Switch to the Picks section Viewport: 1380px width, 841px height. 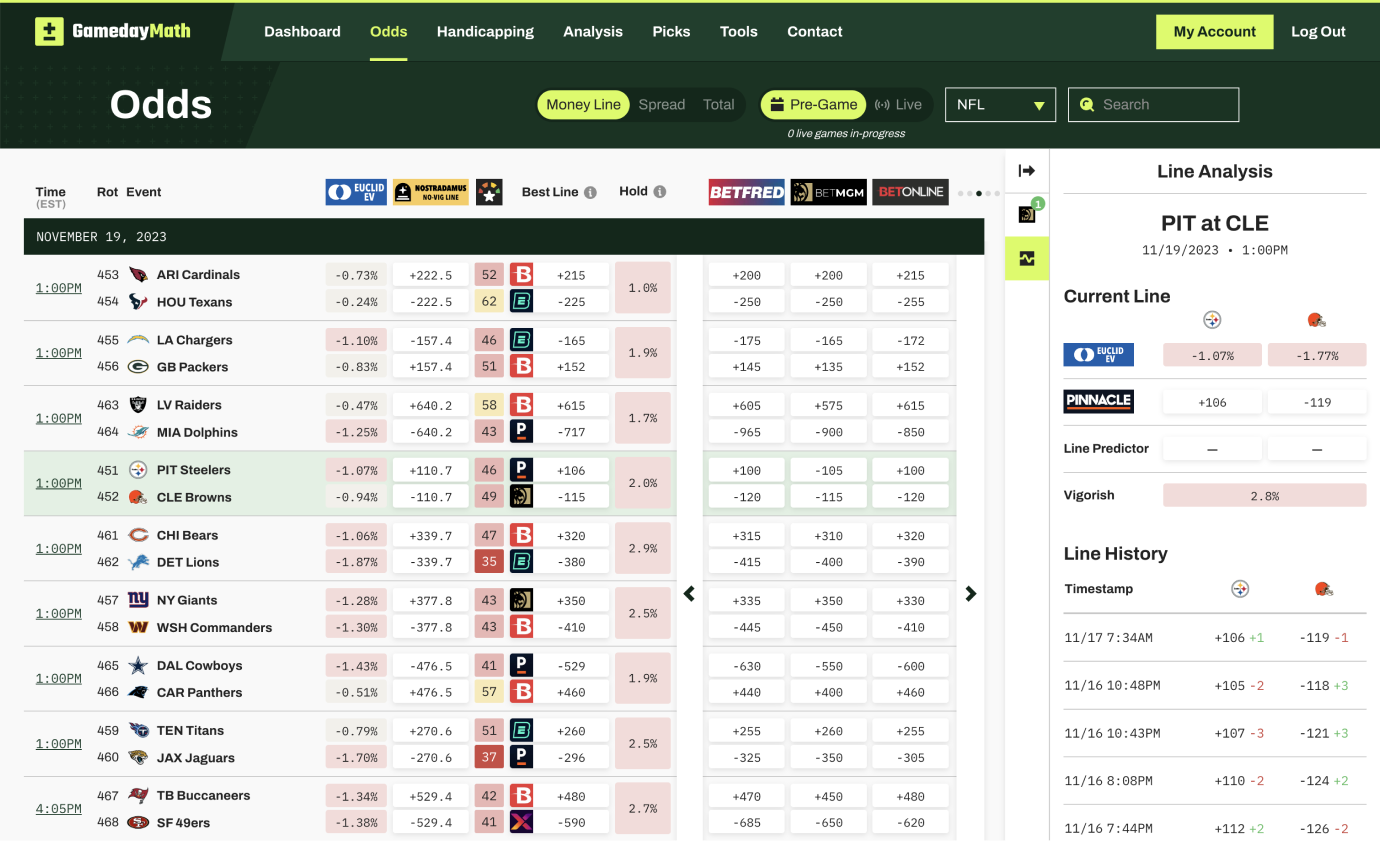pos(671,31)
